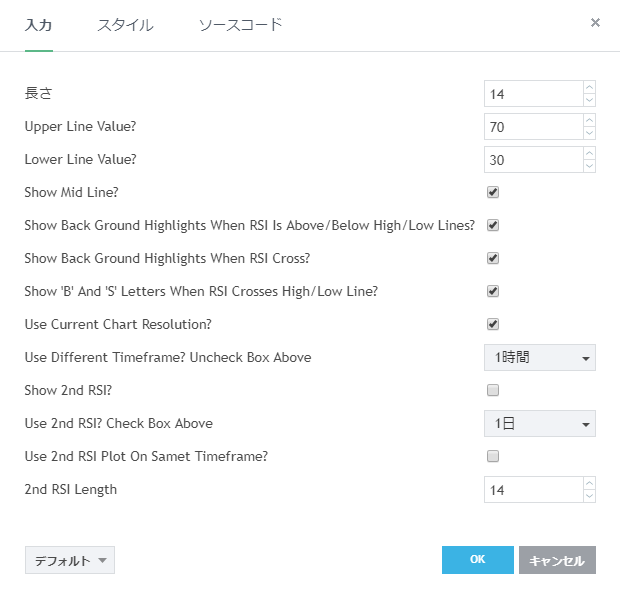Image resolution: width=620 pixels, height=597 pixels.
Task: Open the ソースコード tab
Action: click(241, 25)
